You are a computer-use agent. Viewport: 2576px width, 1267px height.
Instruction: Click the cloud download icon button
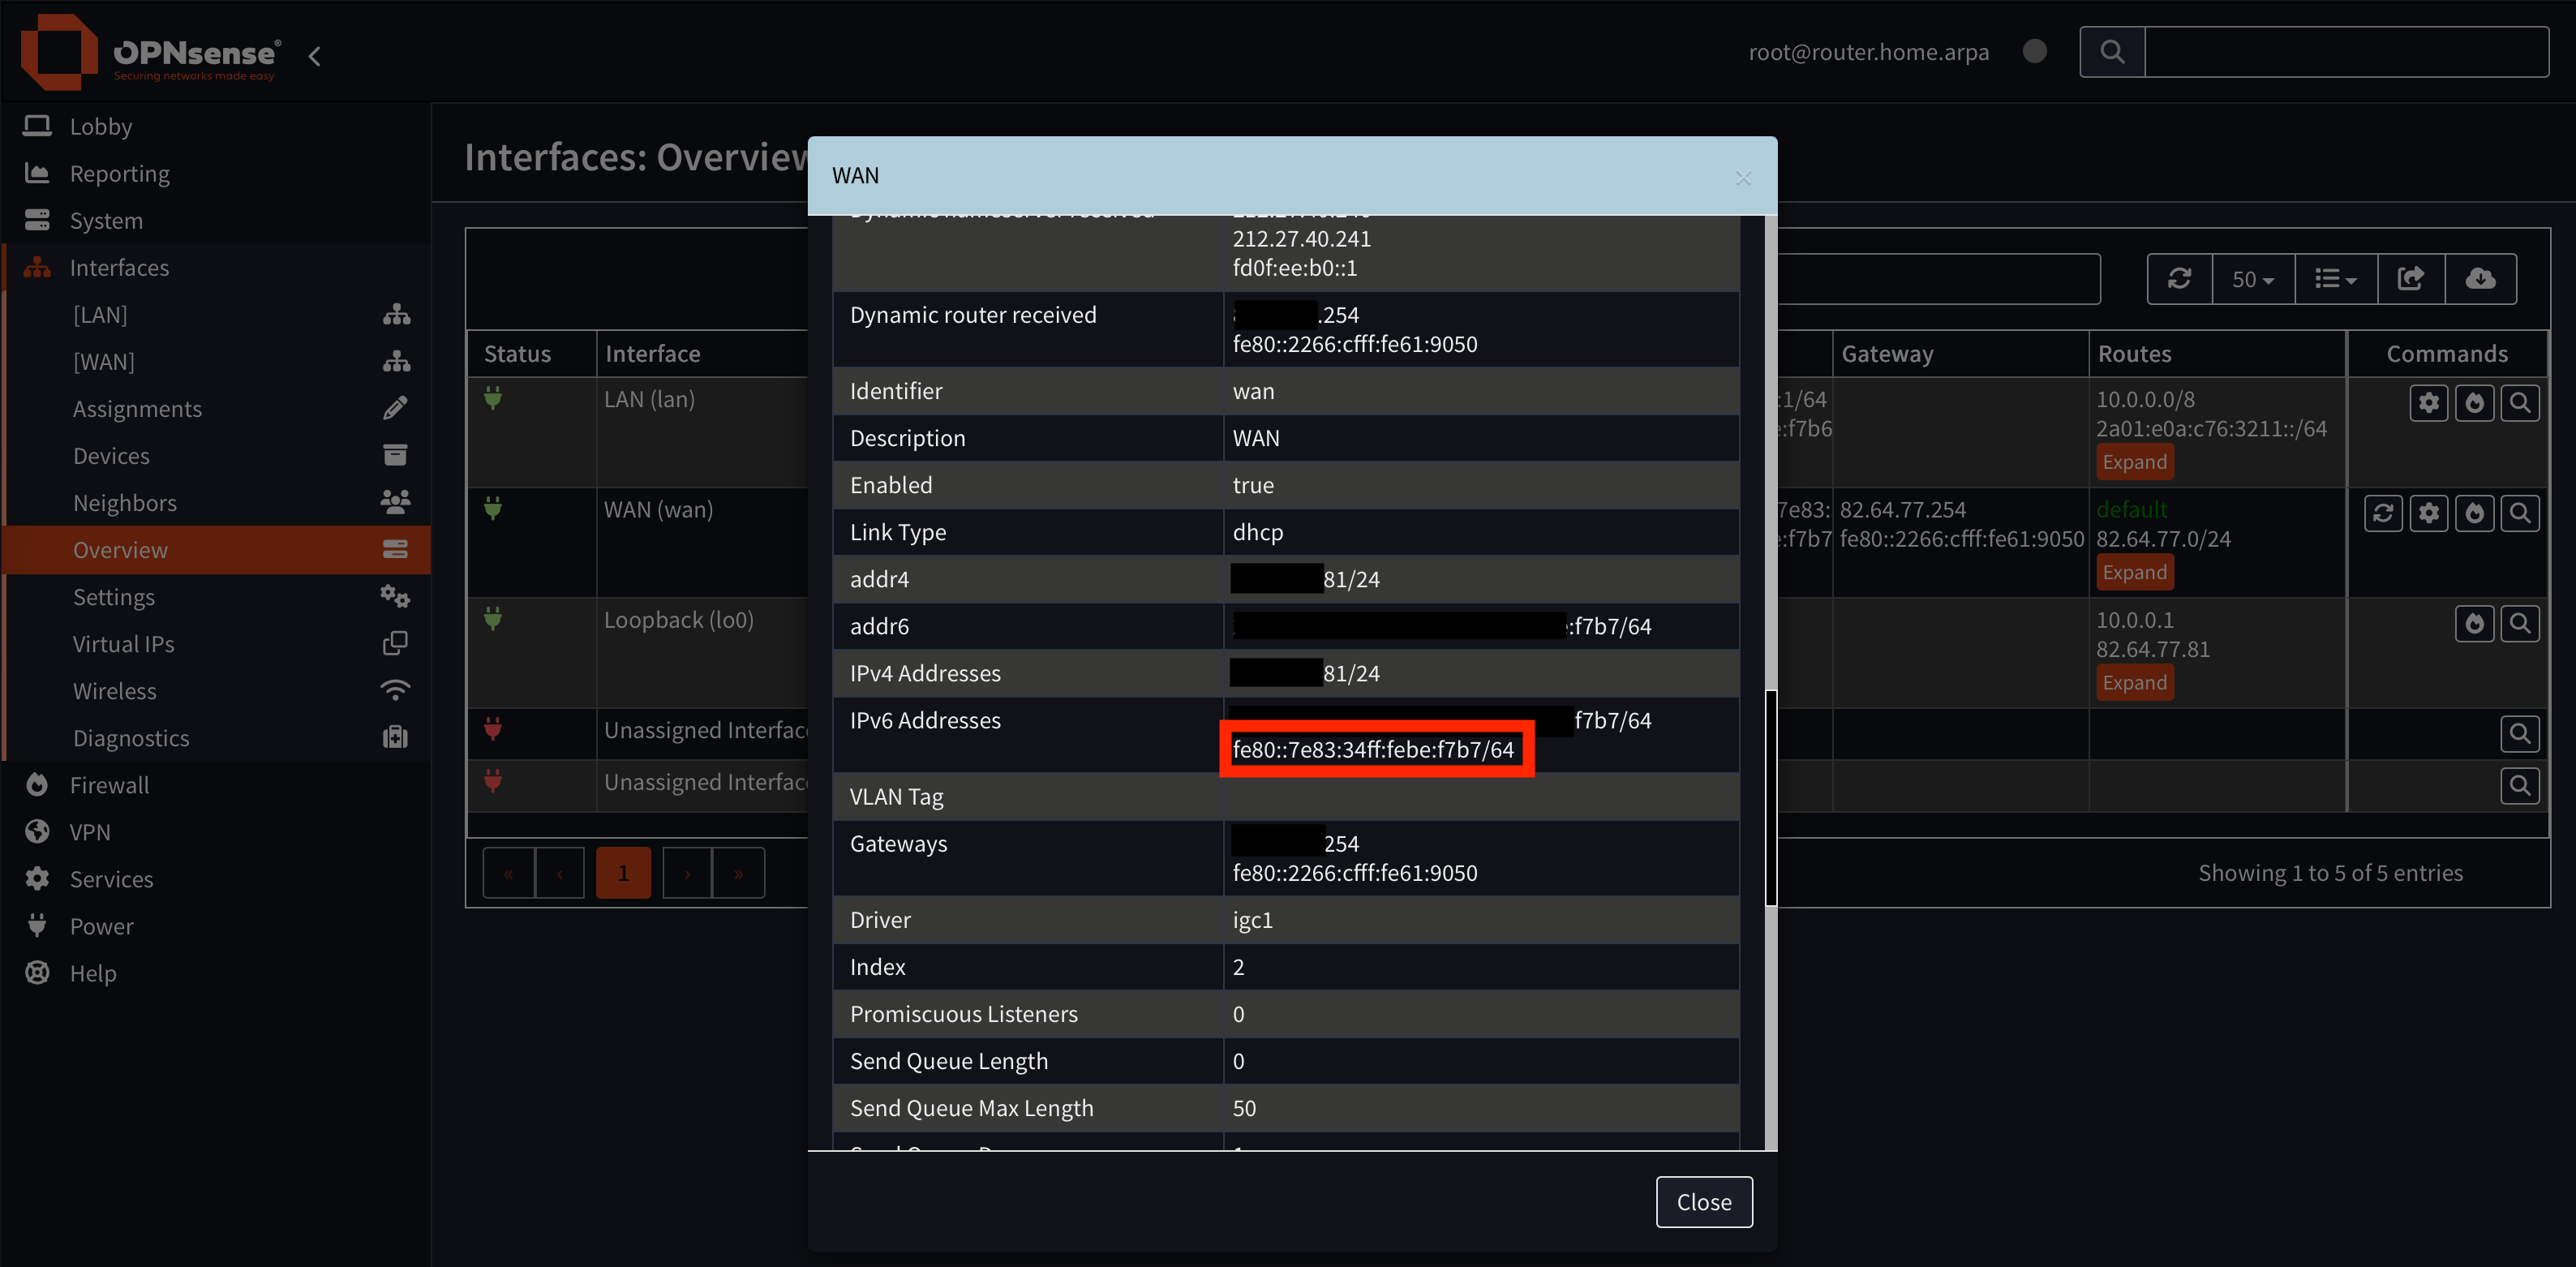tap(2480, 279)
